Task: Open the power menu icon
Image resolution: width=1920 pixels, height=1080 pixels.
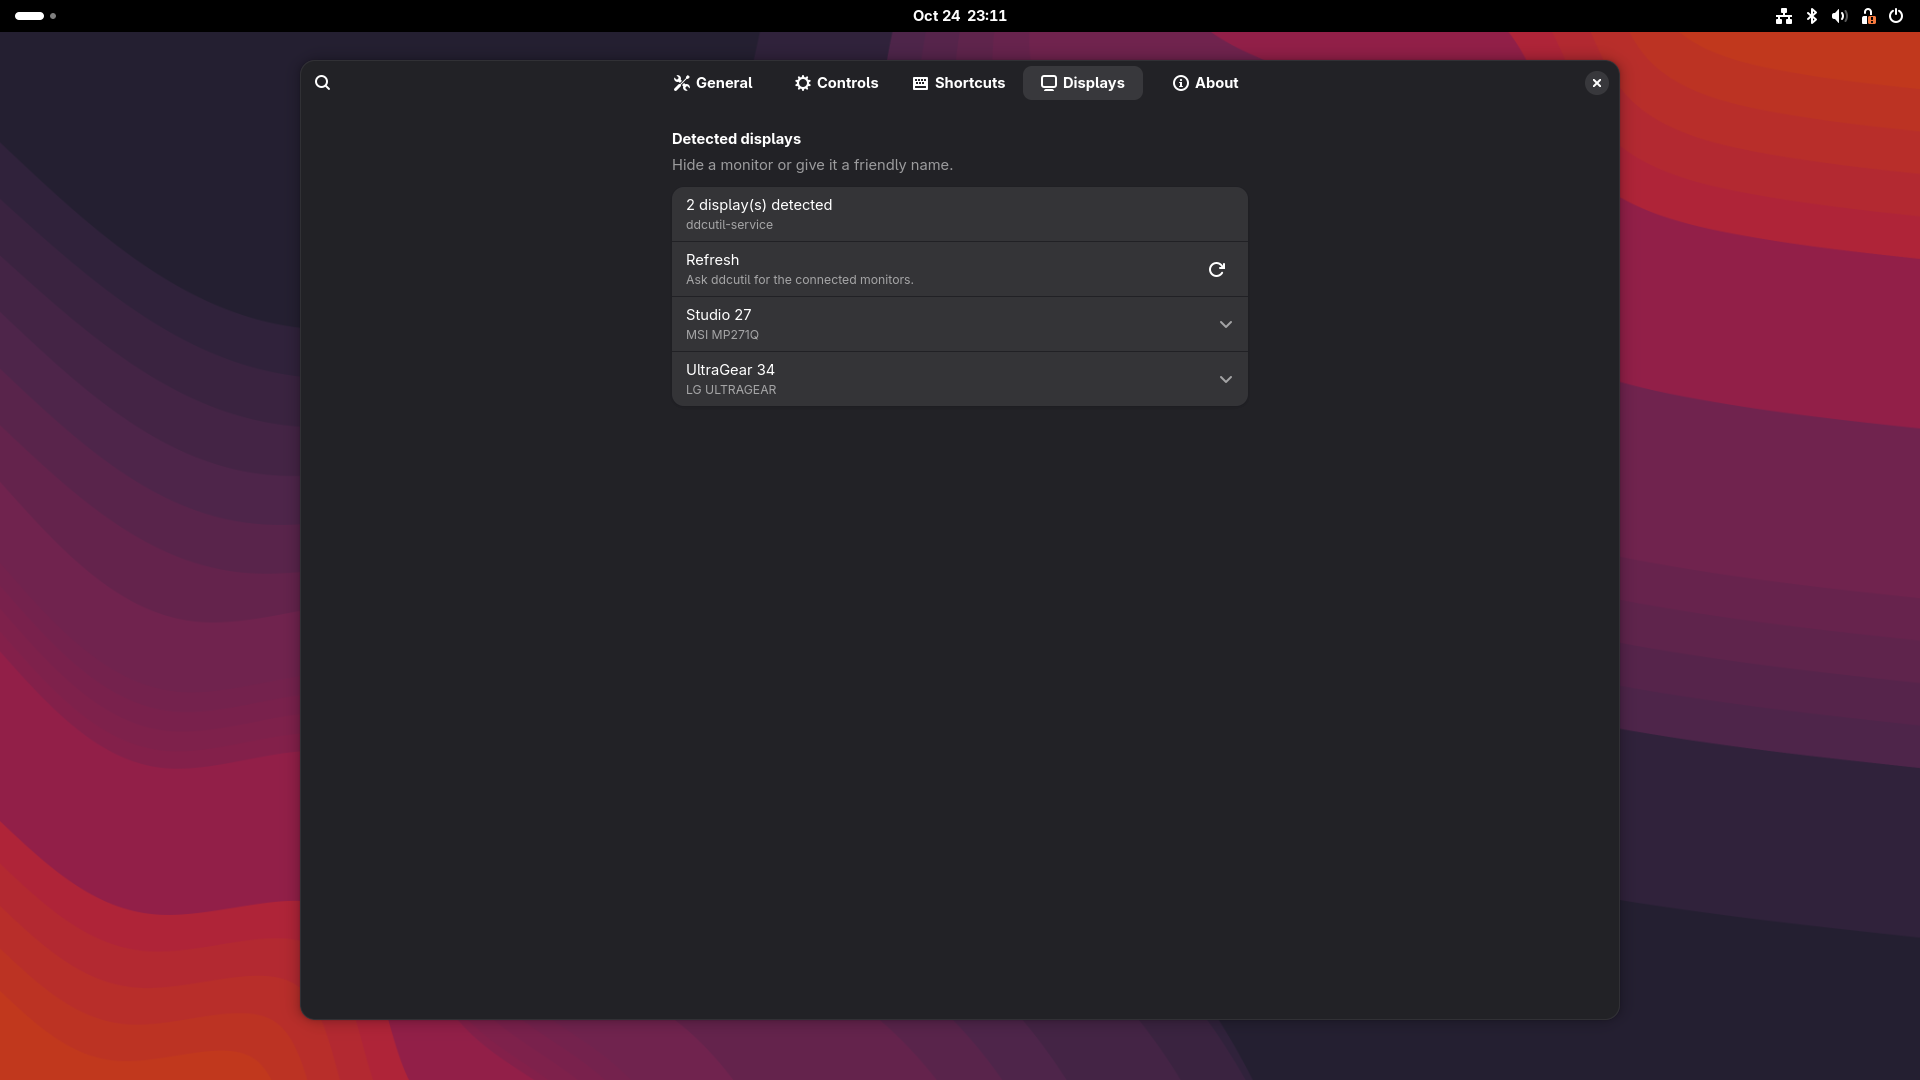Action: click(1895, 16)
